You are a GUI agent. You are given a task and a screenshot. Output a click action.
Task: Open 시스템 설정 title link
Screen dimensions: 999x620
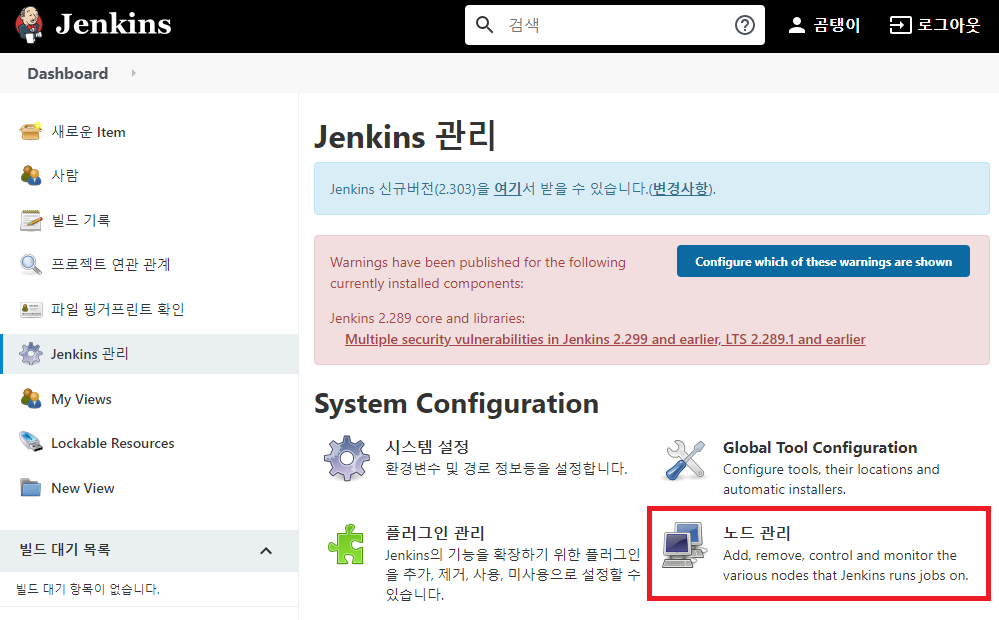pos(427,447)
